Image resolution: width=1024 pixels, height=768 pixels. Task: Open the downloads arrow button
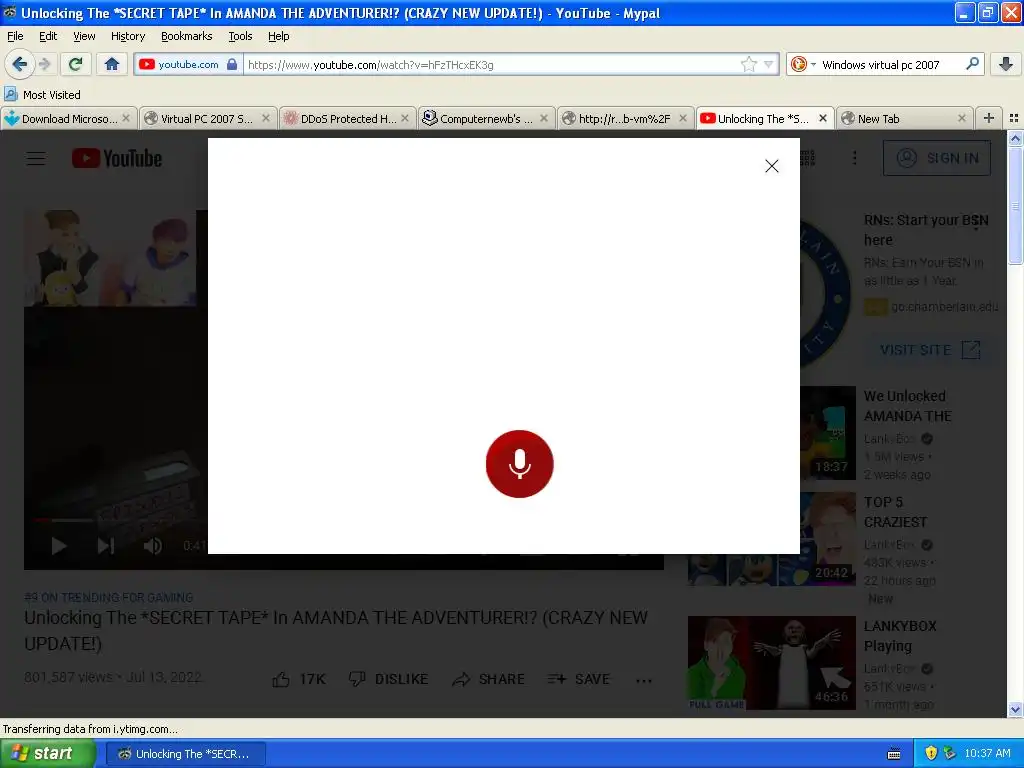[x=1006, y=64]
